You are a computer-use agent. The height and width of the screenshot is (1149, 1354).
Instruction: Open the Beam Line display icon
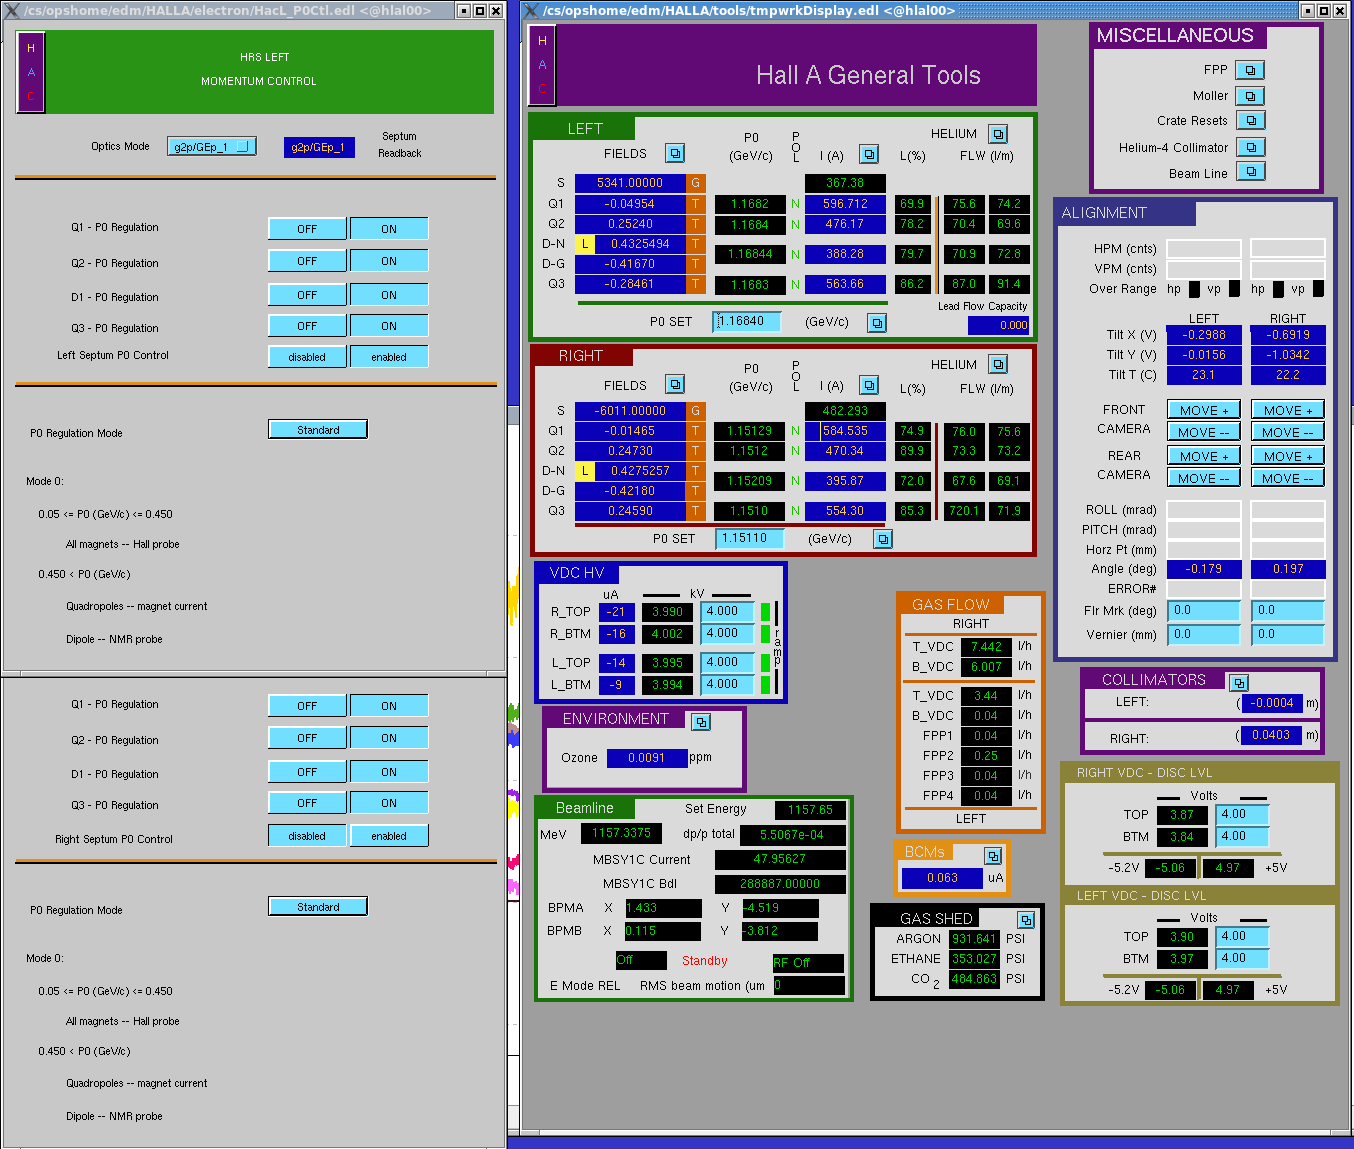click(1250, 171)
